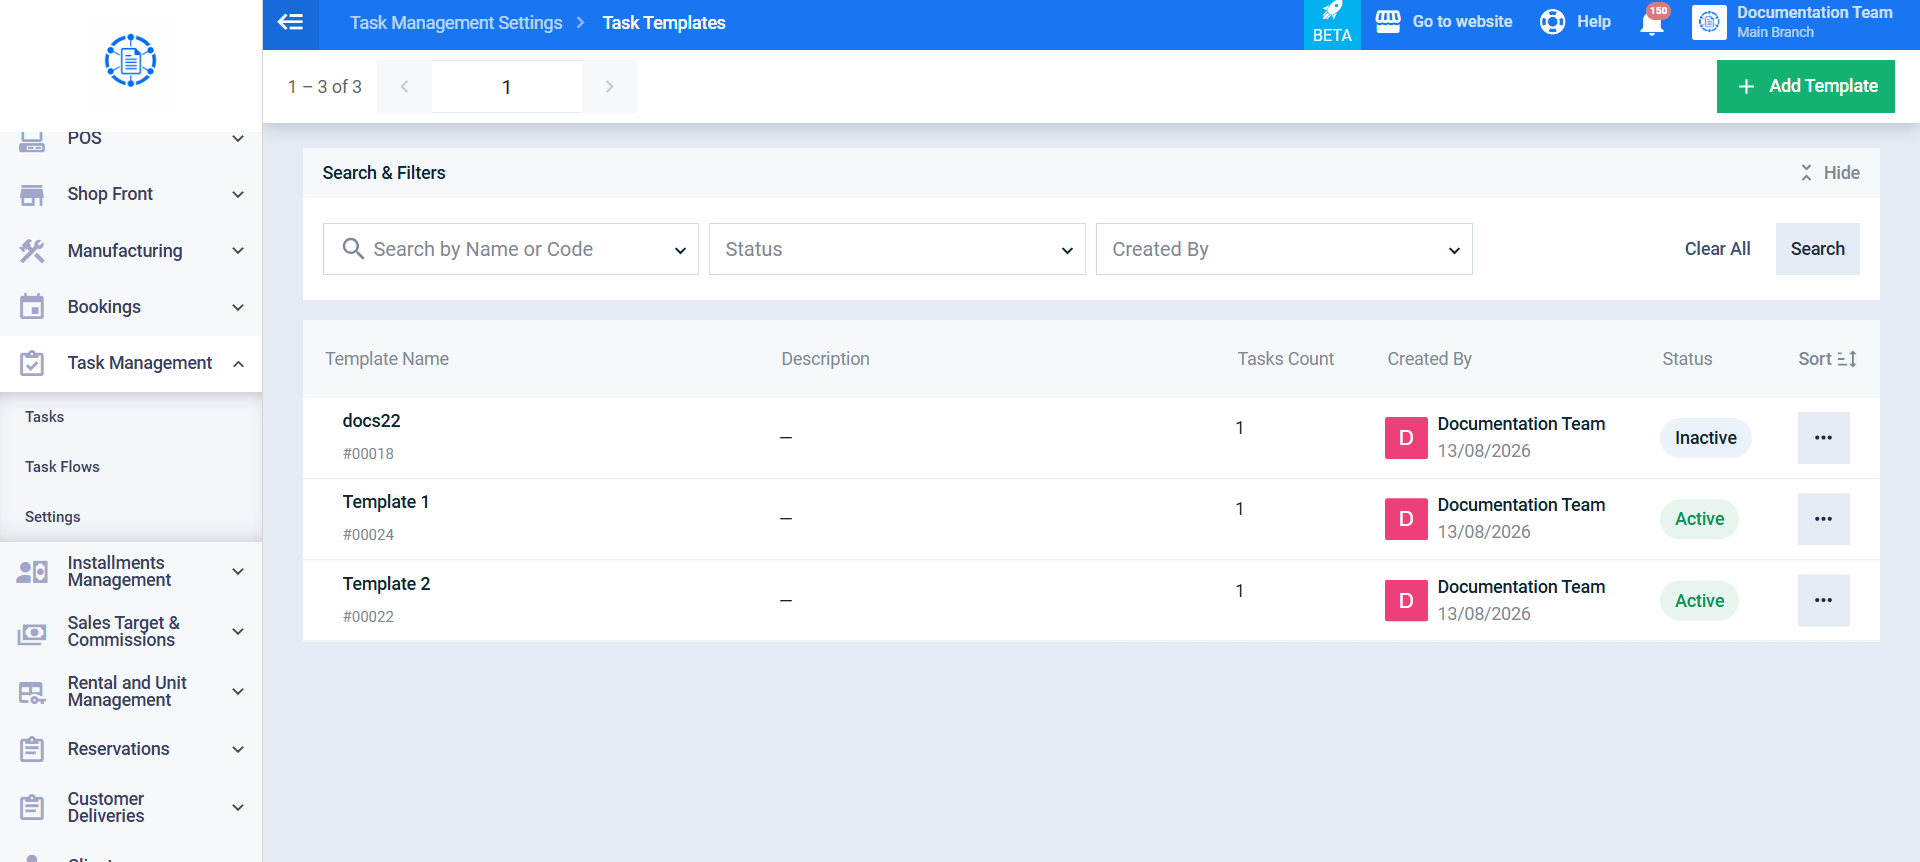Open the Task Flows submenu item
The width and height of the screenshot is (1920, 862).
click(131, 467)
